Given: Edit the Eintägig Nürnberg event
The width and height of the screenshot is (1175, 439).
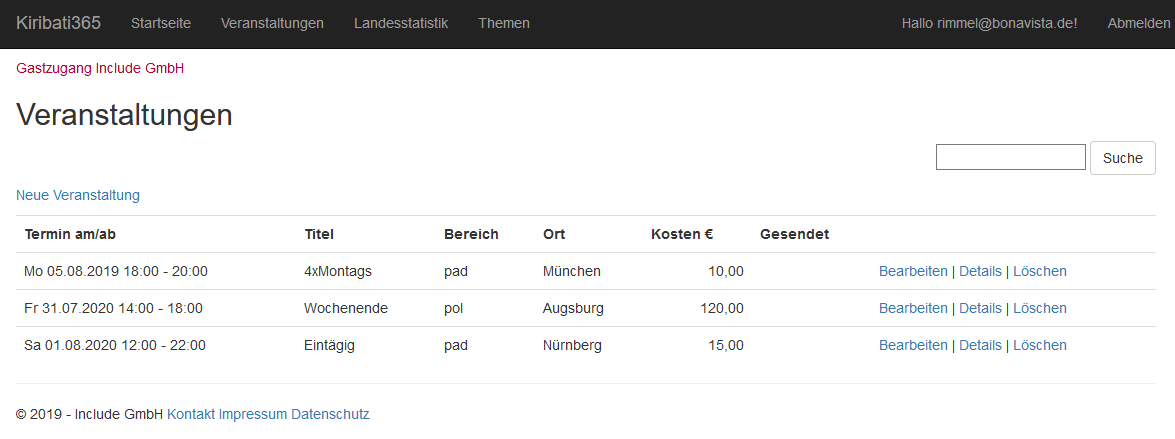Looking at the screenshot, I should 913,345.
